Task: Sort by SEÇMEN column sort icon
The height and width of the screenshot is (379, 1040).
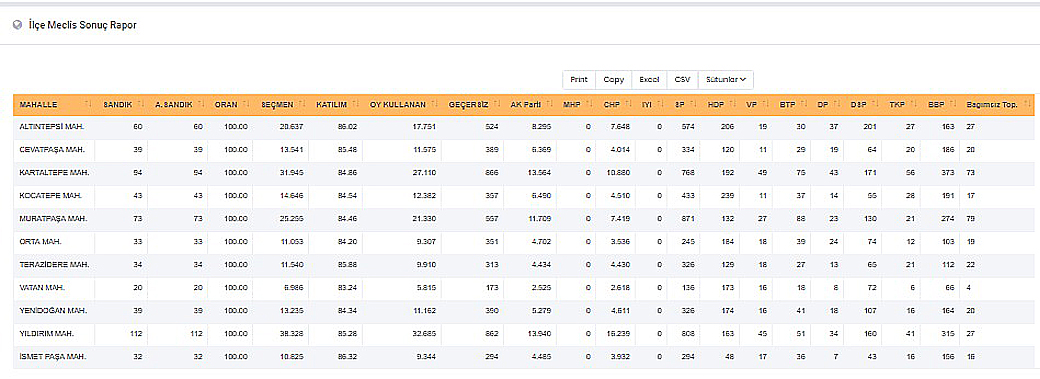Action: point(302,105)
